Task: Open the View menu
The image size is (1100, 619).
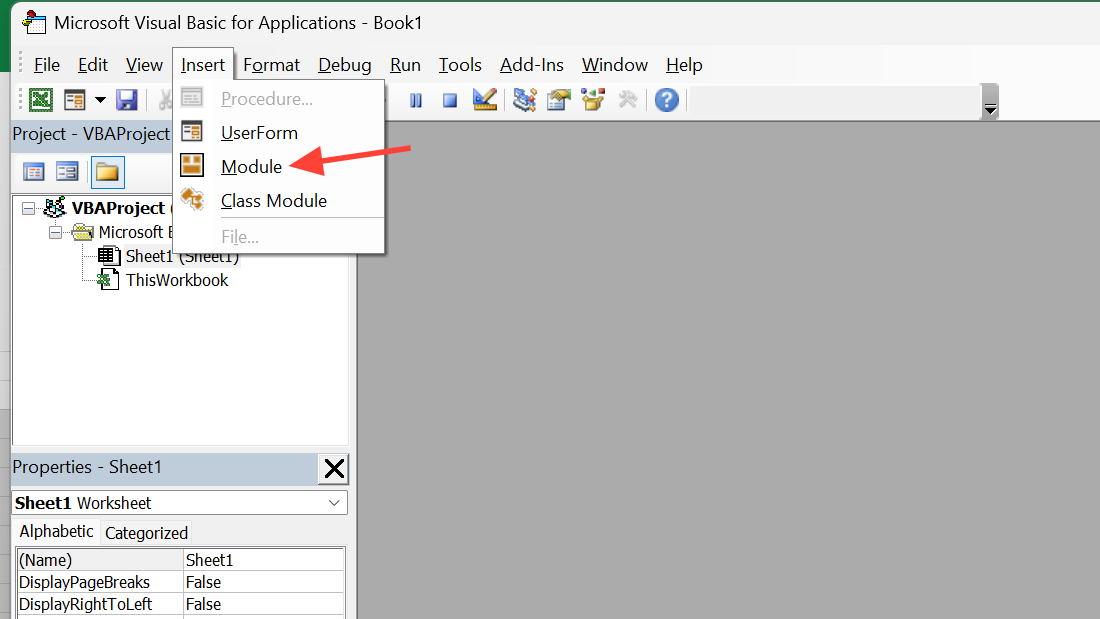Action: click(144, 65)
